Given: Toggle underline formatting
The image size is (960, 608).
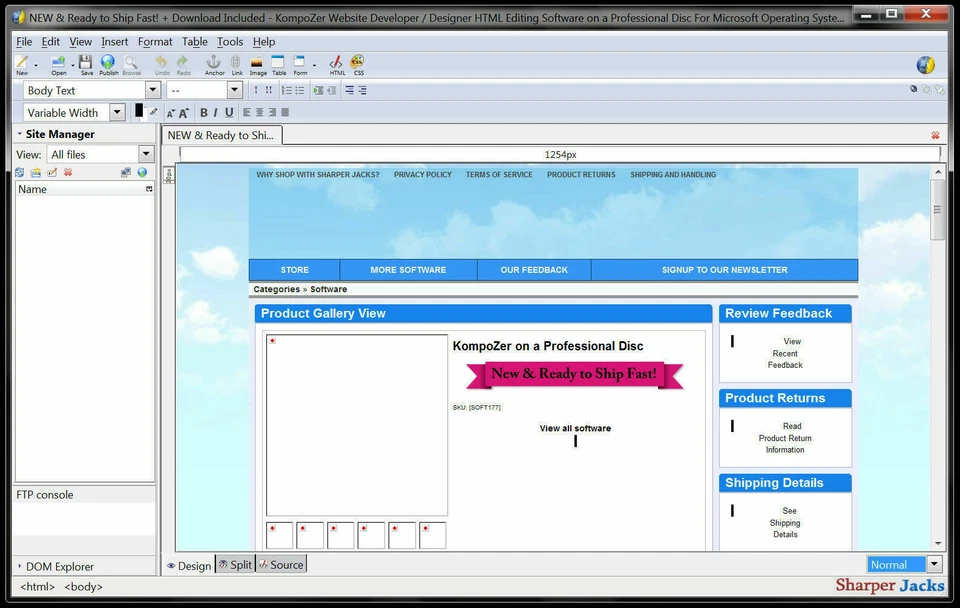Looking at the screenshot, I should pos(228,112).
